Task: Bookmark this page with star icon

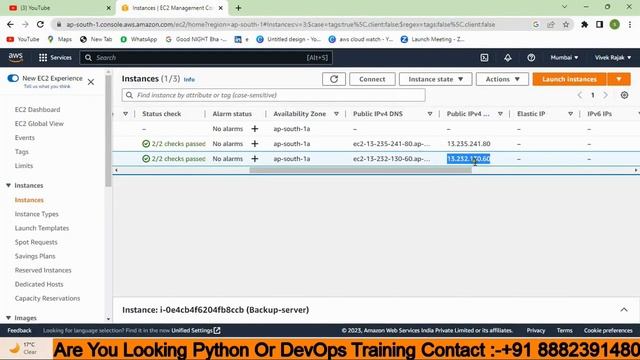Action: [x=566, y=24]
